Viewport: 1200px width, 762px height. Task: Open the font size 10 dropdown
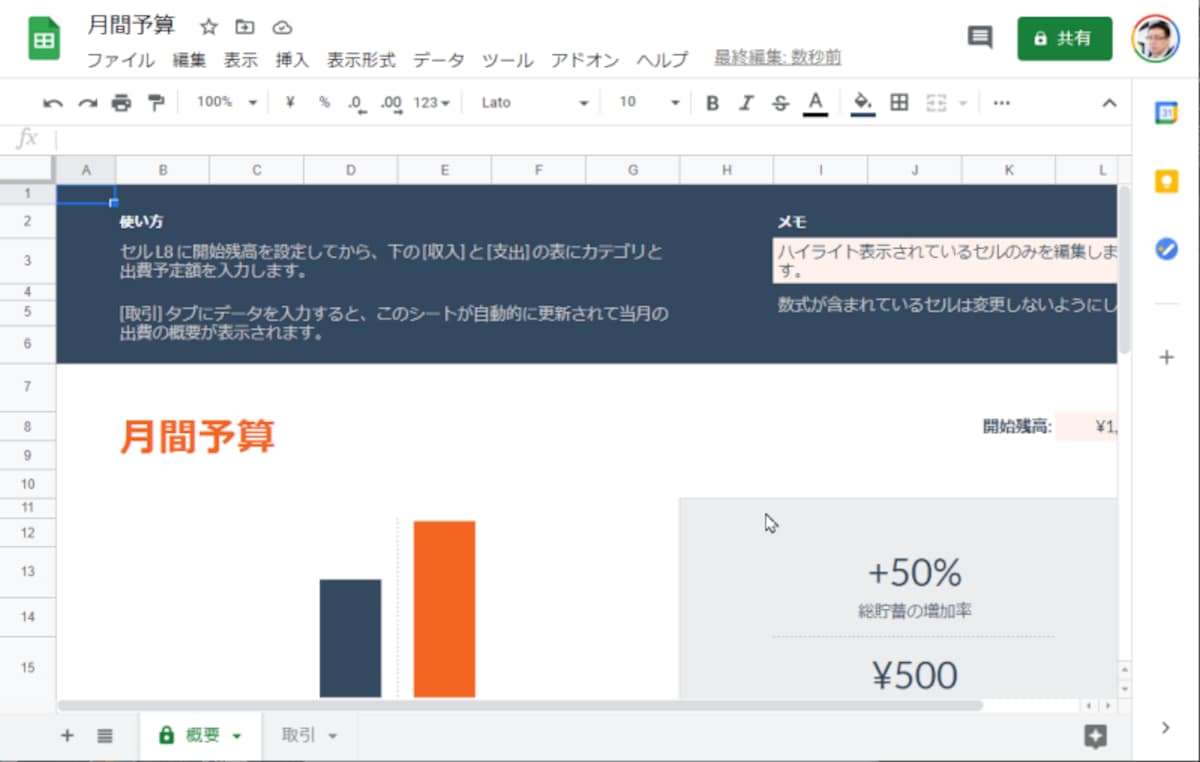tap(649, 102)
